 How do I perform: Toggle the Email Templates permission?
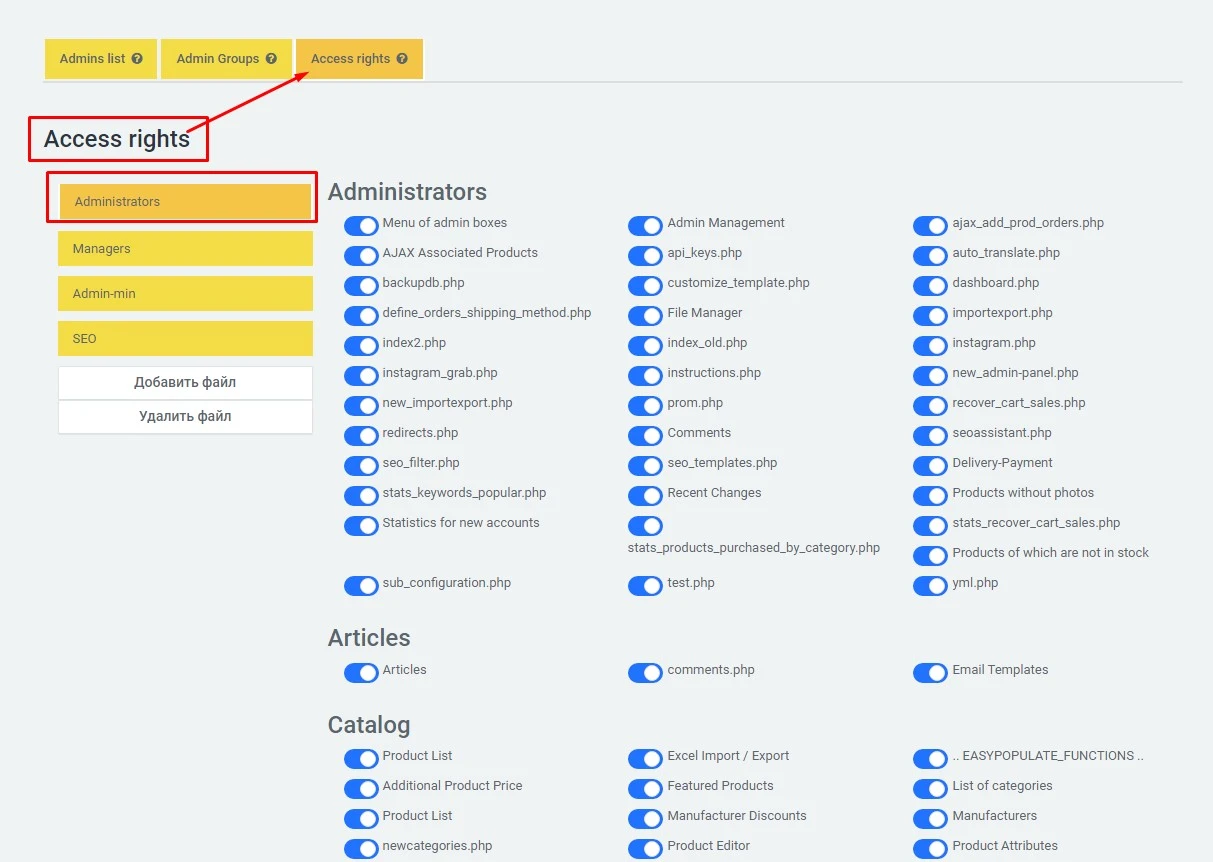tap(930, 672)
